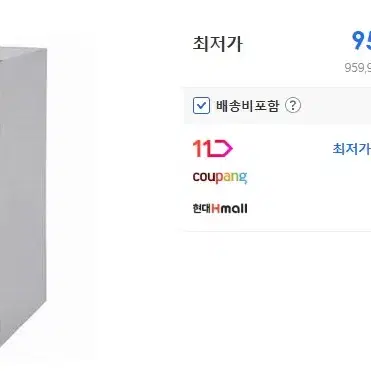Select the coupang price row
Image resolution: width=371 pixels, height=371 pixels.
277,177
